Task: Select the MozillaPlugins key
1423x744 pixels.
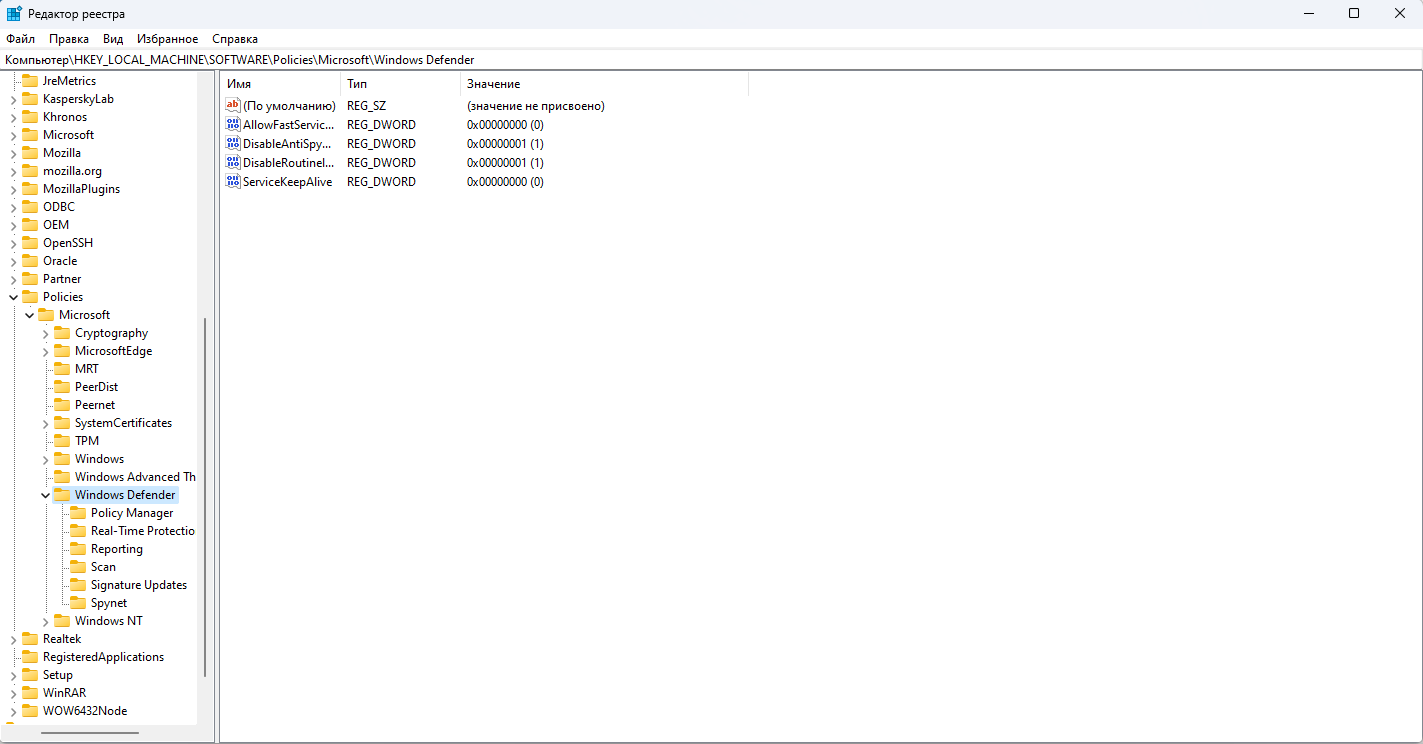Action: point(81,188)
